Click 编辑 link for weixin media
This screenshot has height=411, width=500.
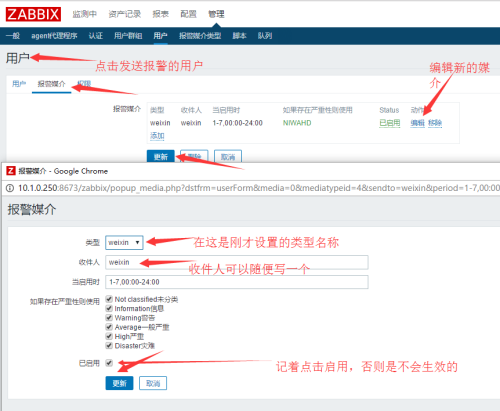pos(417,123)
